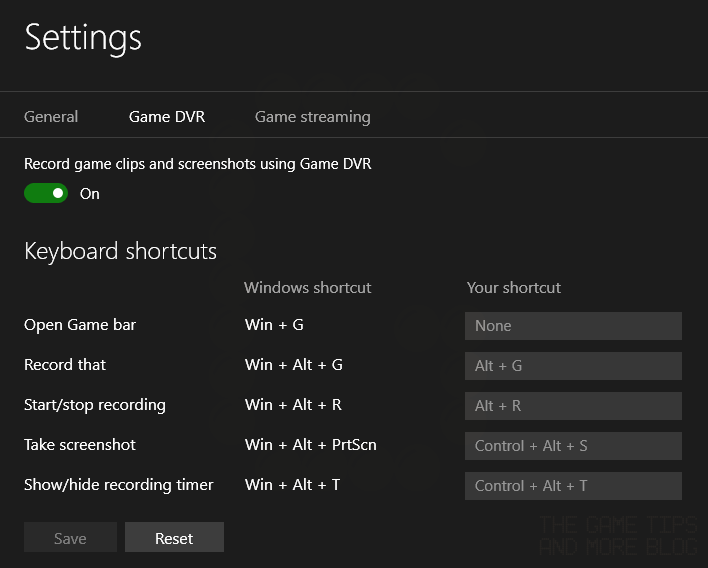The image size is (708, 568).
Task: Click the Windows shortcut column header
Action: coord(307,288)
